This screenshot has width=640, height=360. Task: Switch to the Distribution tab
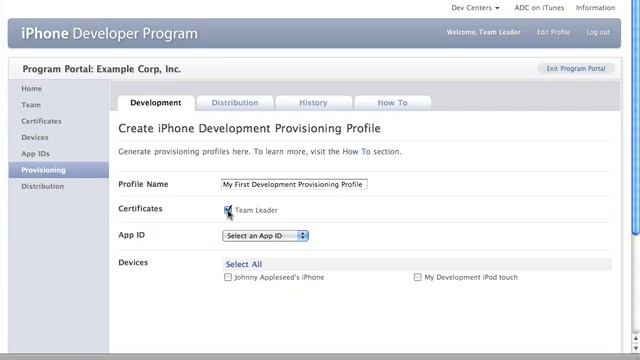pos(235,103)
